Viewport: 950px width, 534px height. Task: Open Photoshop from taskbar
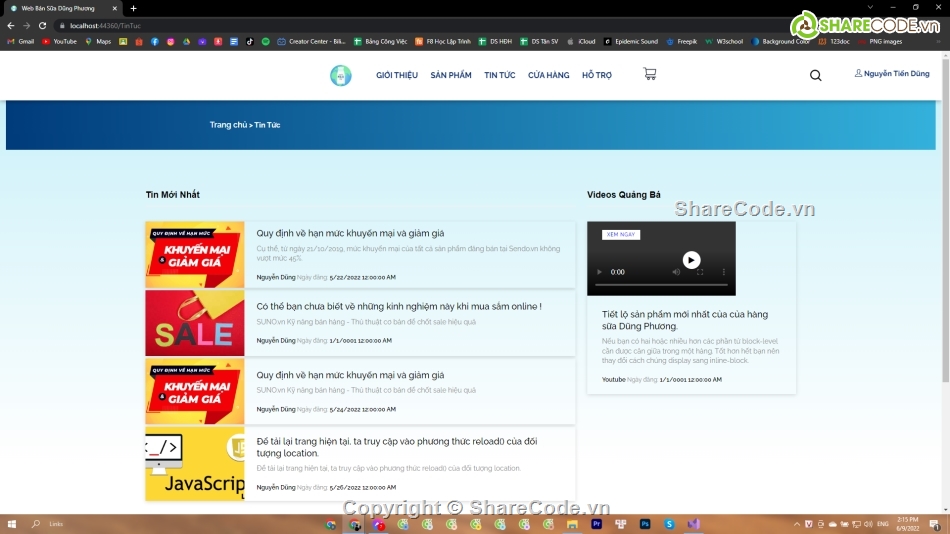pyautogui.click(x=645, y=524)
